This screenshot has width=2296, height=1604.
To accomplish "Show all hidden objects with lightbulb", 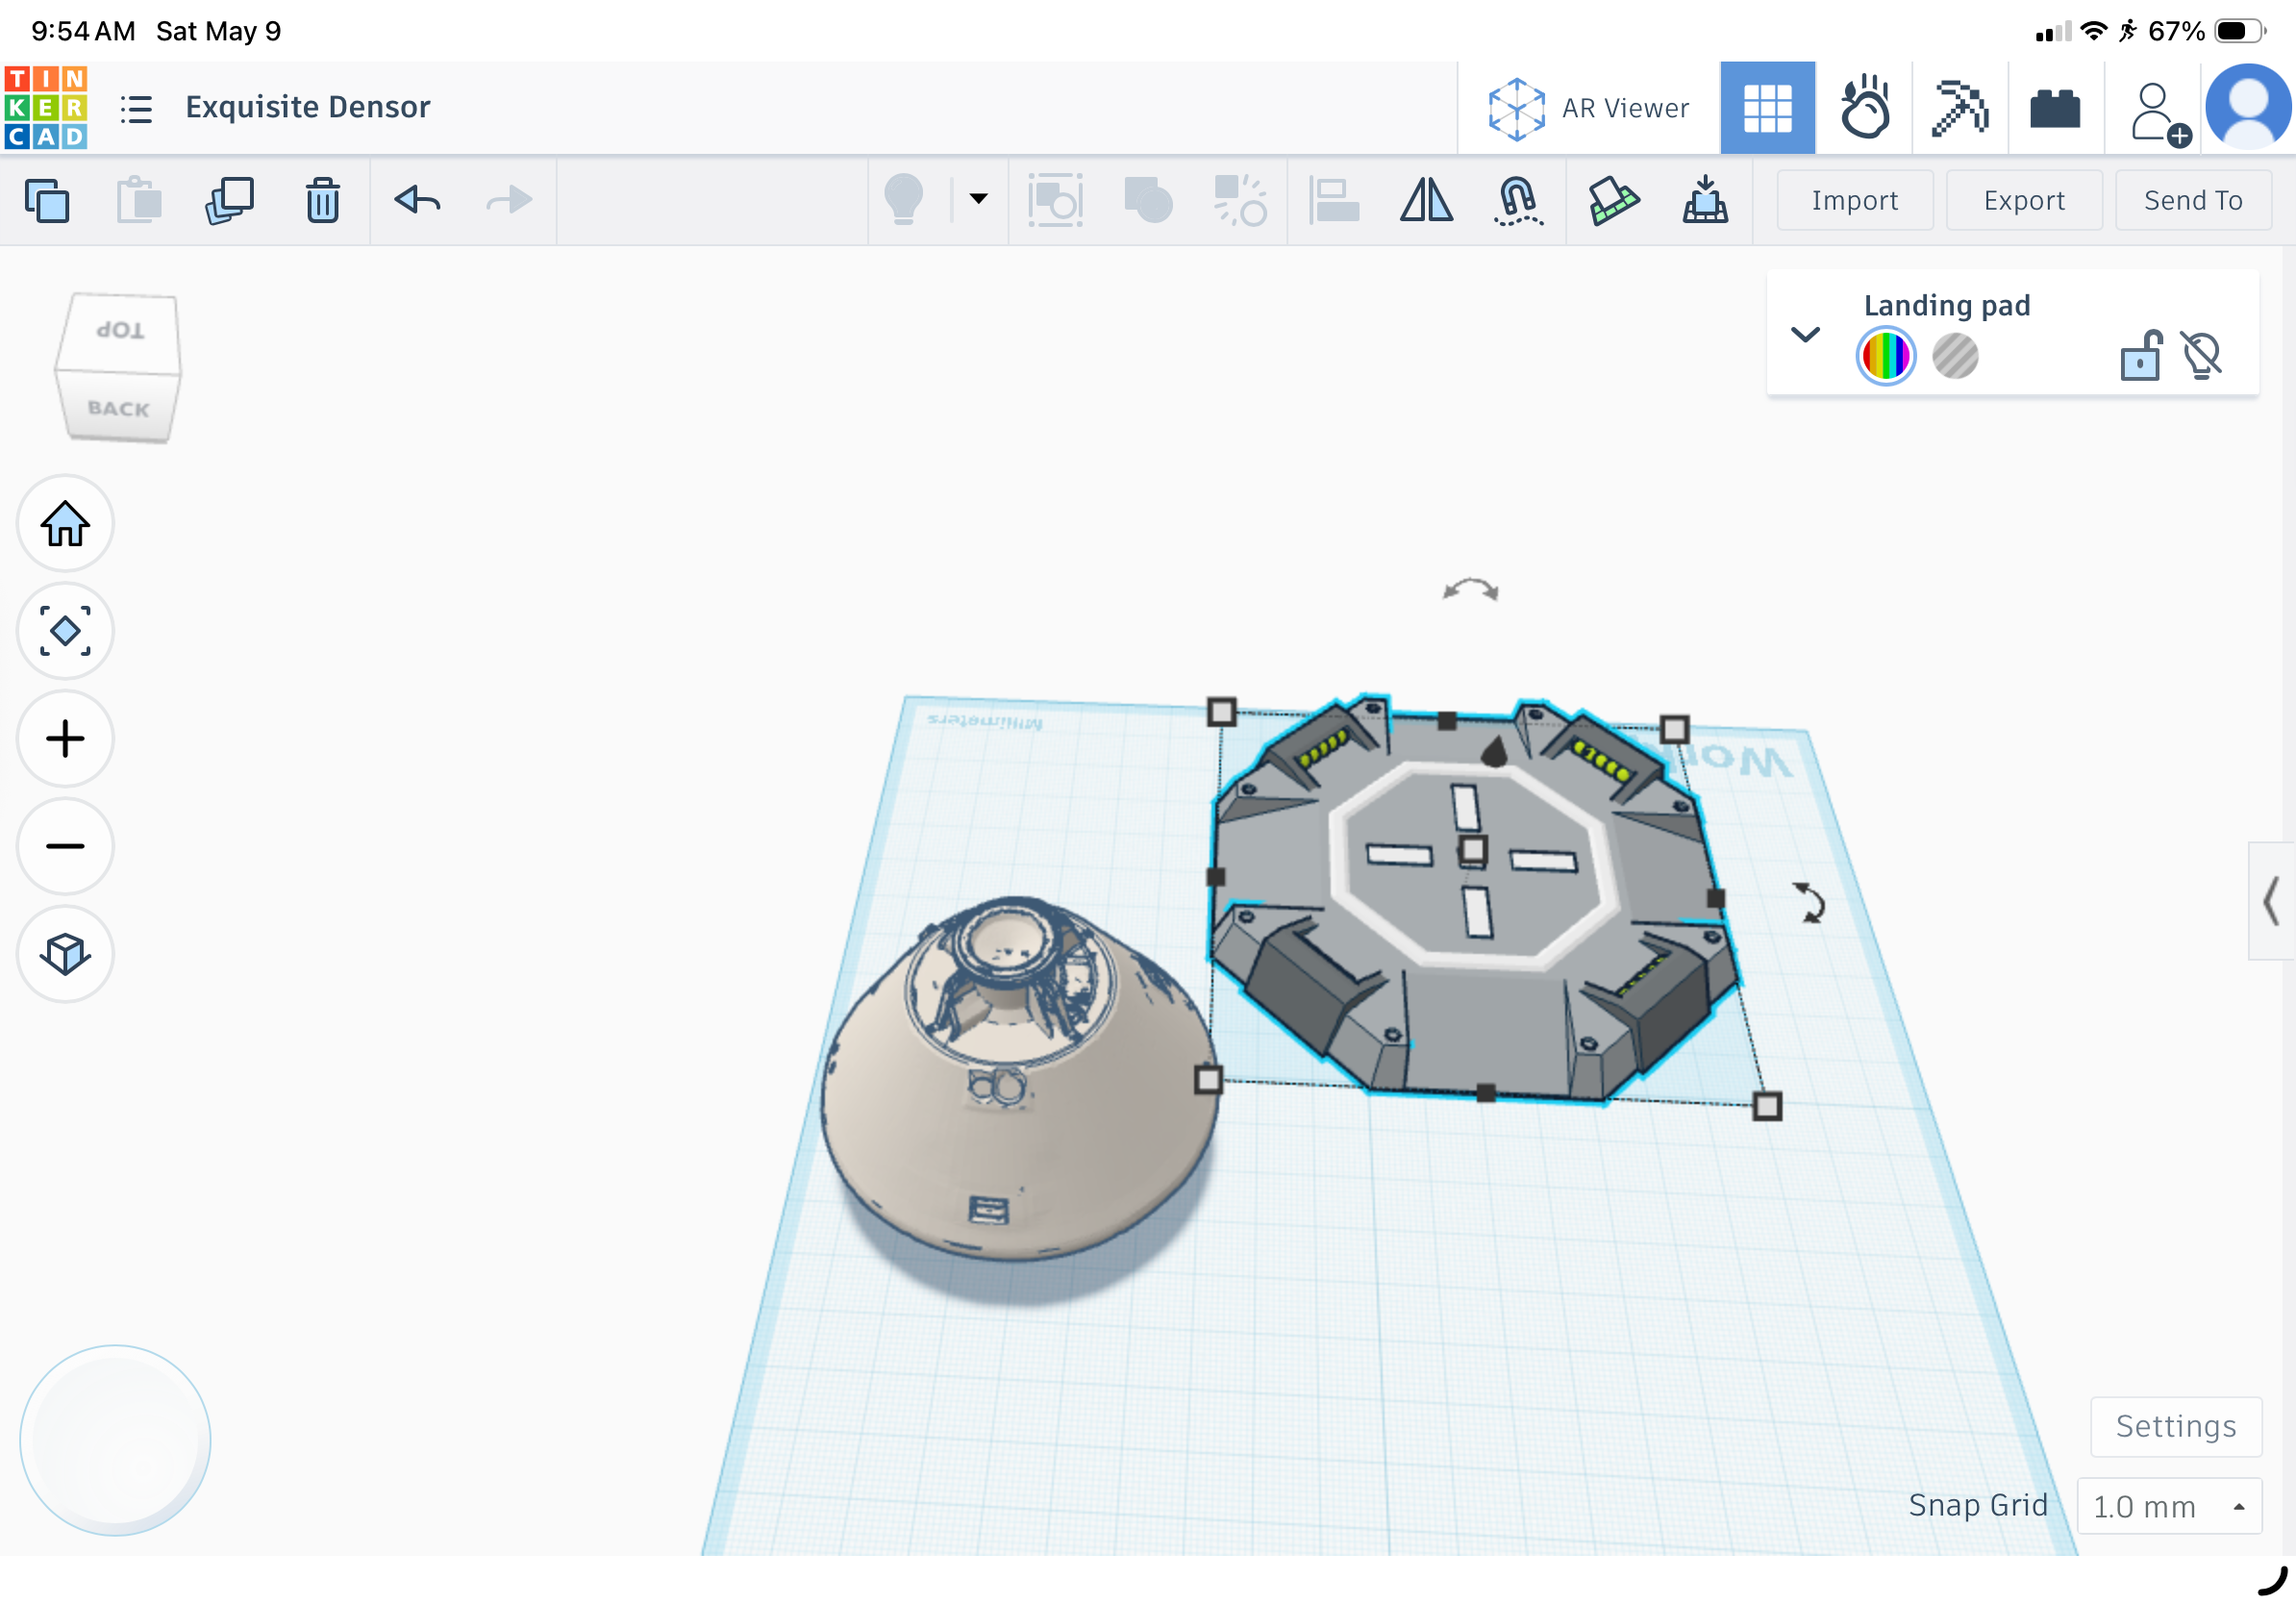I will point(903,199).
